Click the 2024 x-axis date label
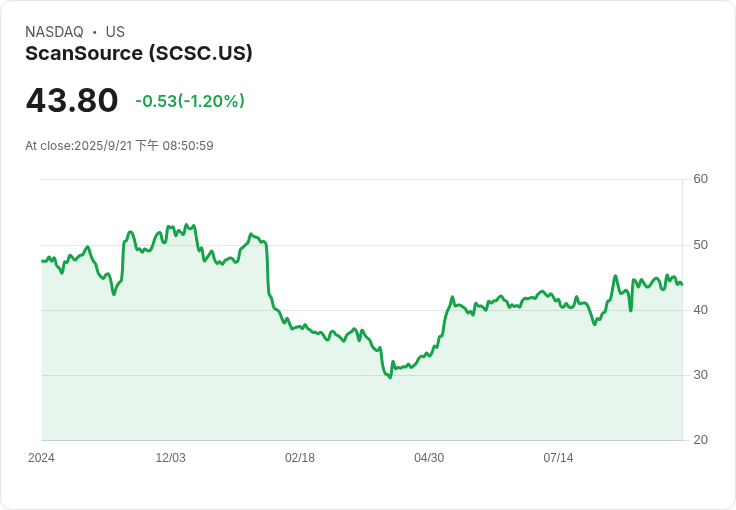This screenshot has width=736, height=510. tap(41, 458)
